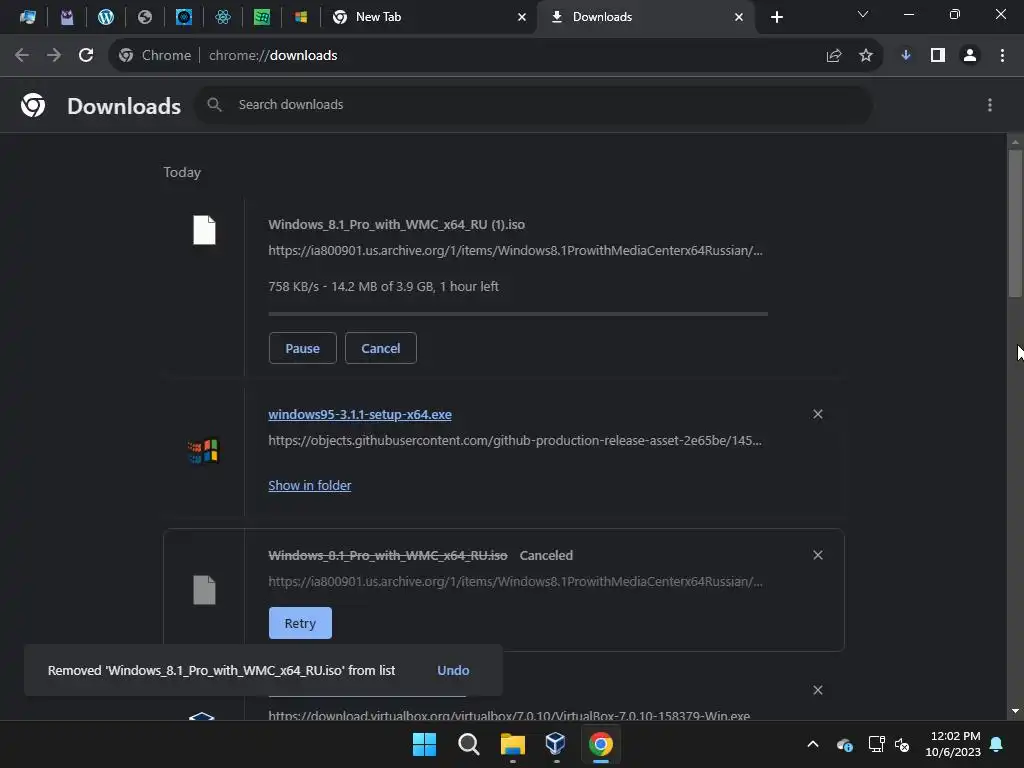Click the OneDrive cloud tray icon

coord(844,744)
